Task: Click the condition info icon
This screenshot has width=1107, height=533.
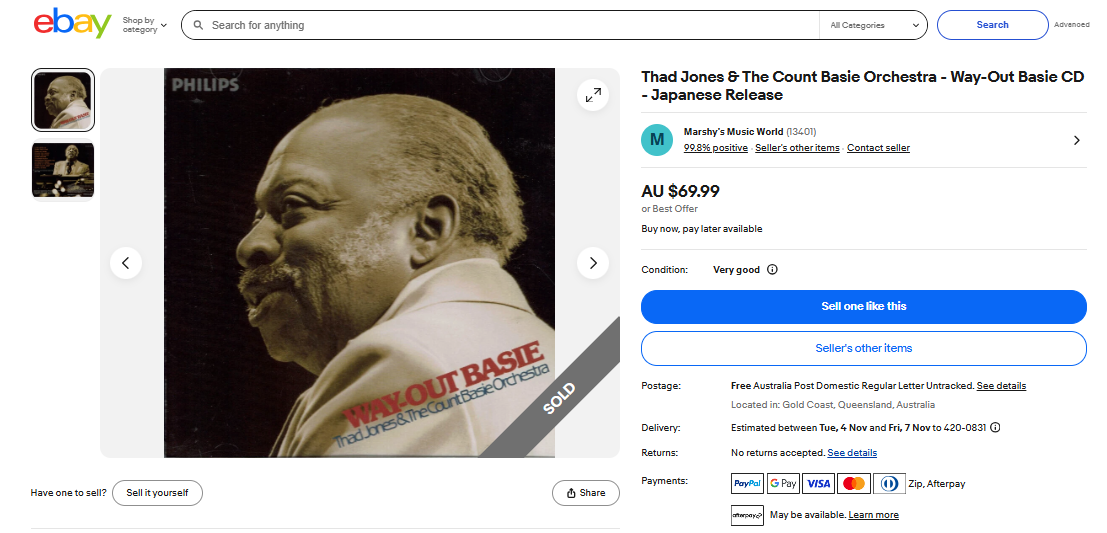Action: point(772,270)
